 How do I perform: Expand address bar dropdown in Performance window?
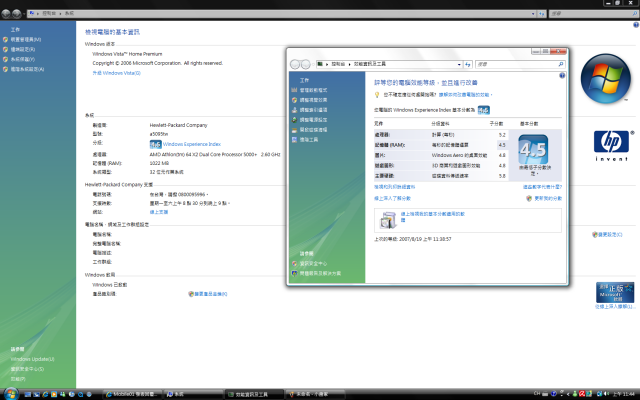(x=459, y=64)
